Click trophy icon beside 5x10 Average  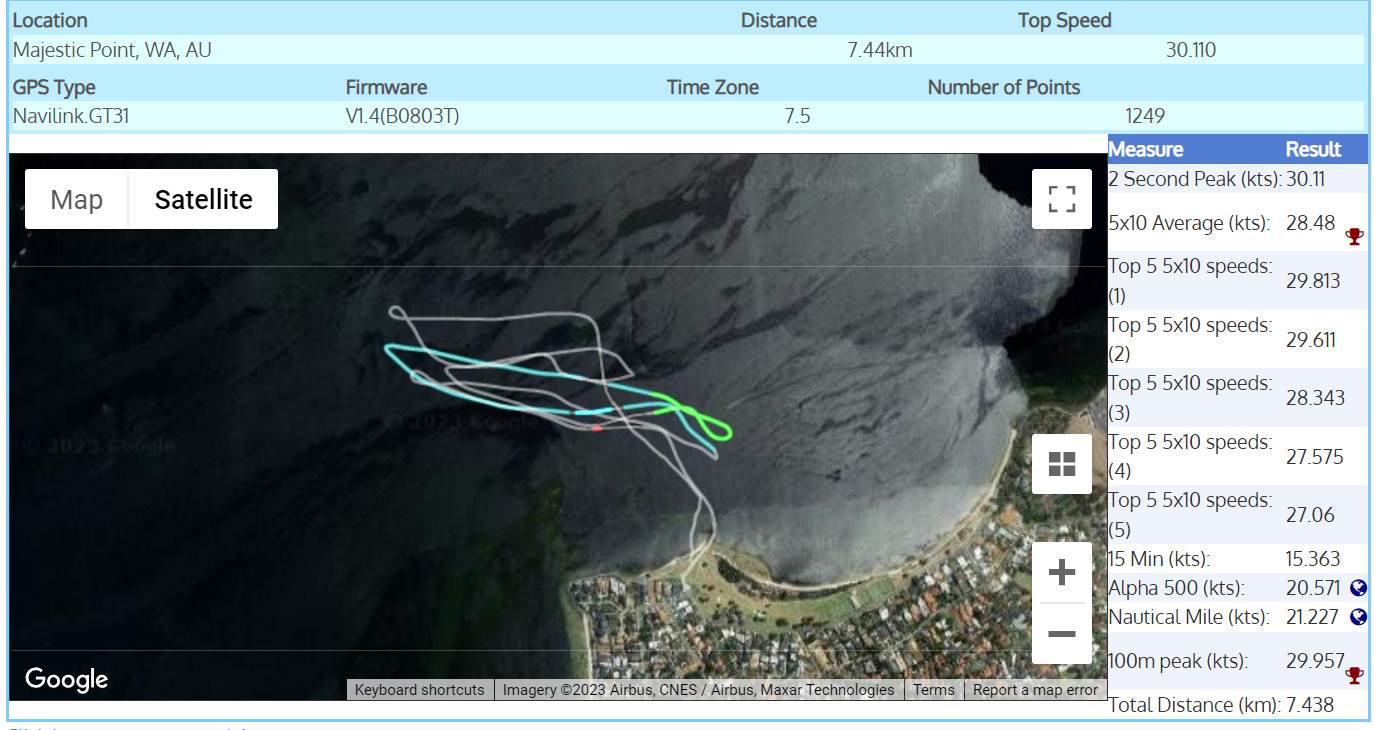coord(1354,236)
